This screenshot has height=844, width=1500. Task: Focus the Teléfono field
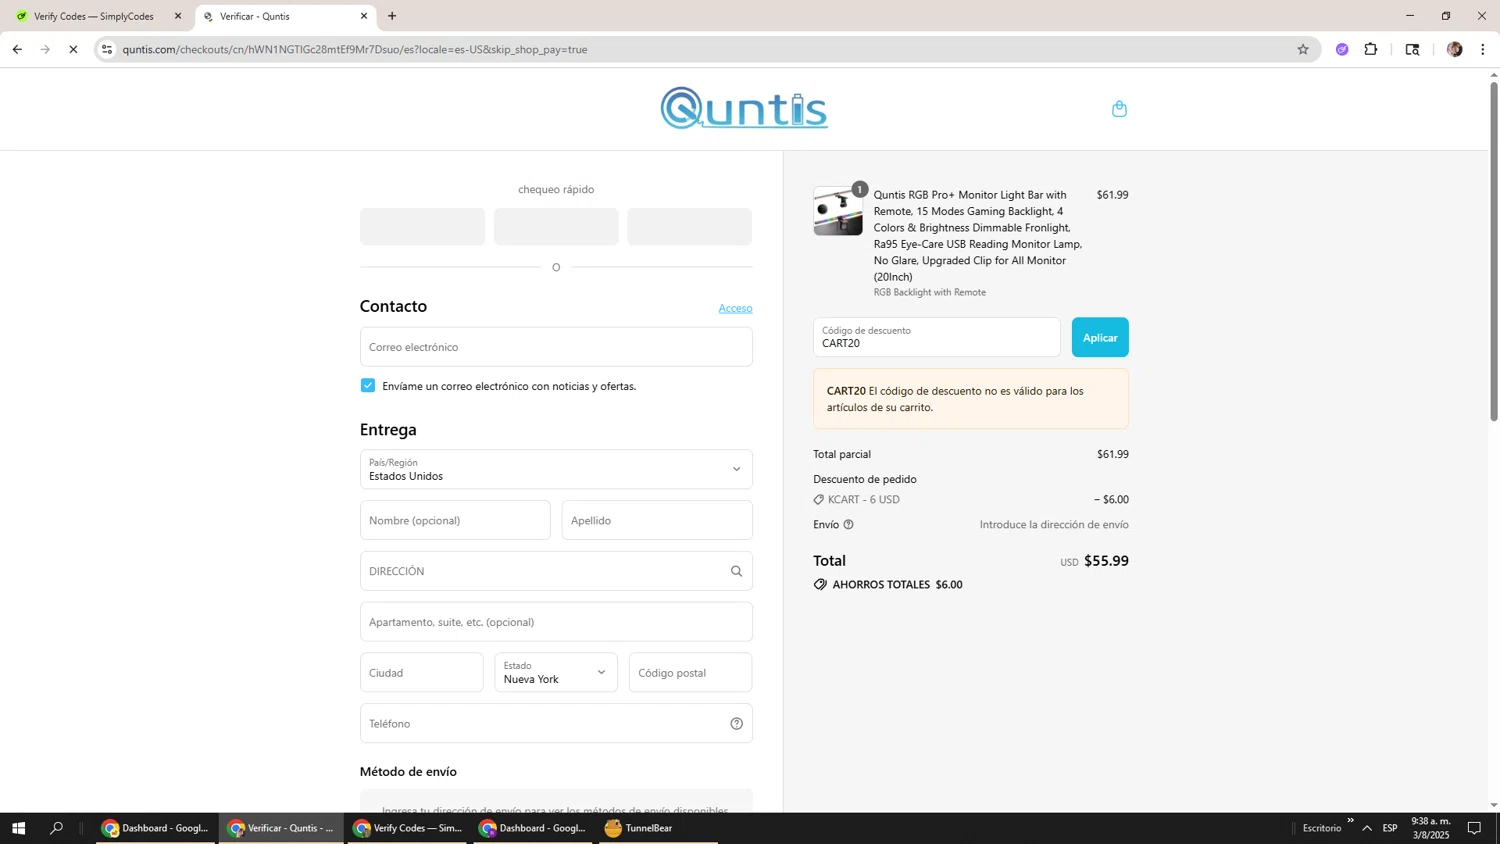click(x=556, y=724)
